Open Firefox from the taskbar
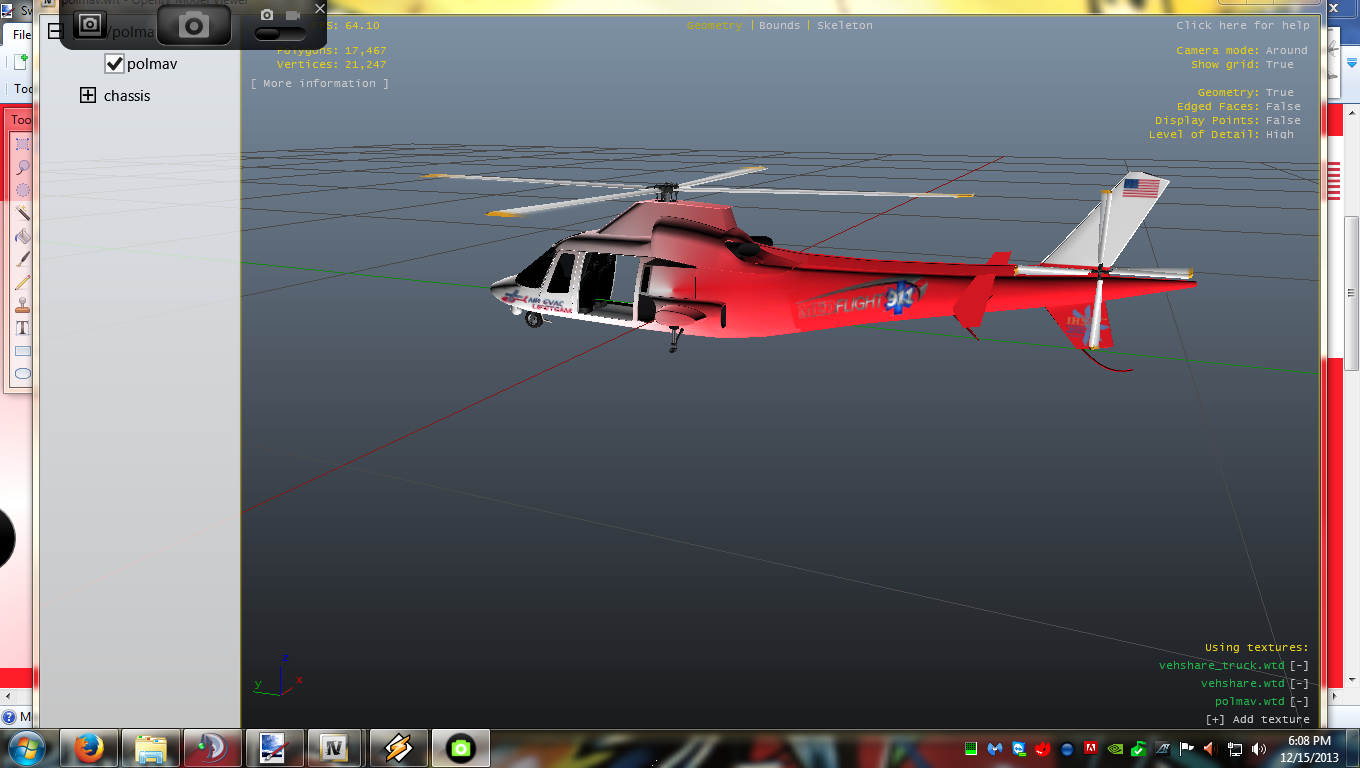1360x768 pixels. click(89, 748)
